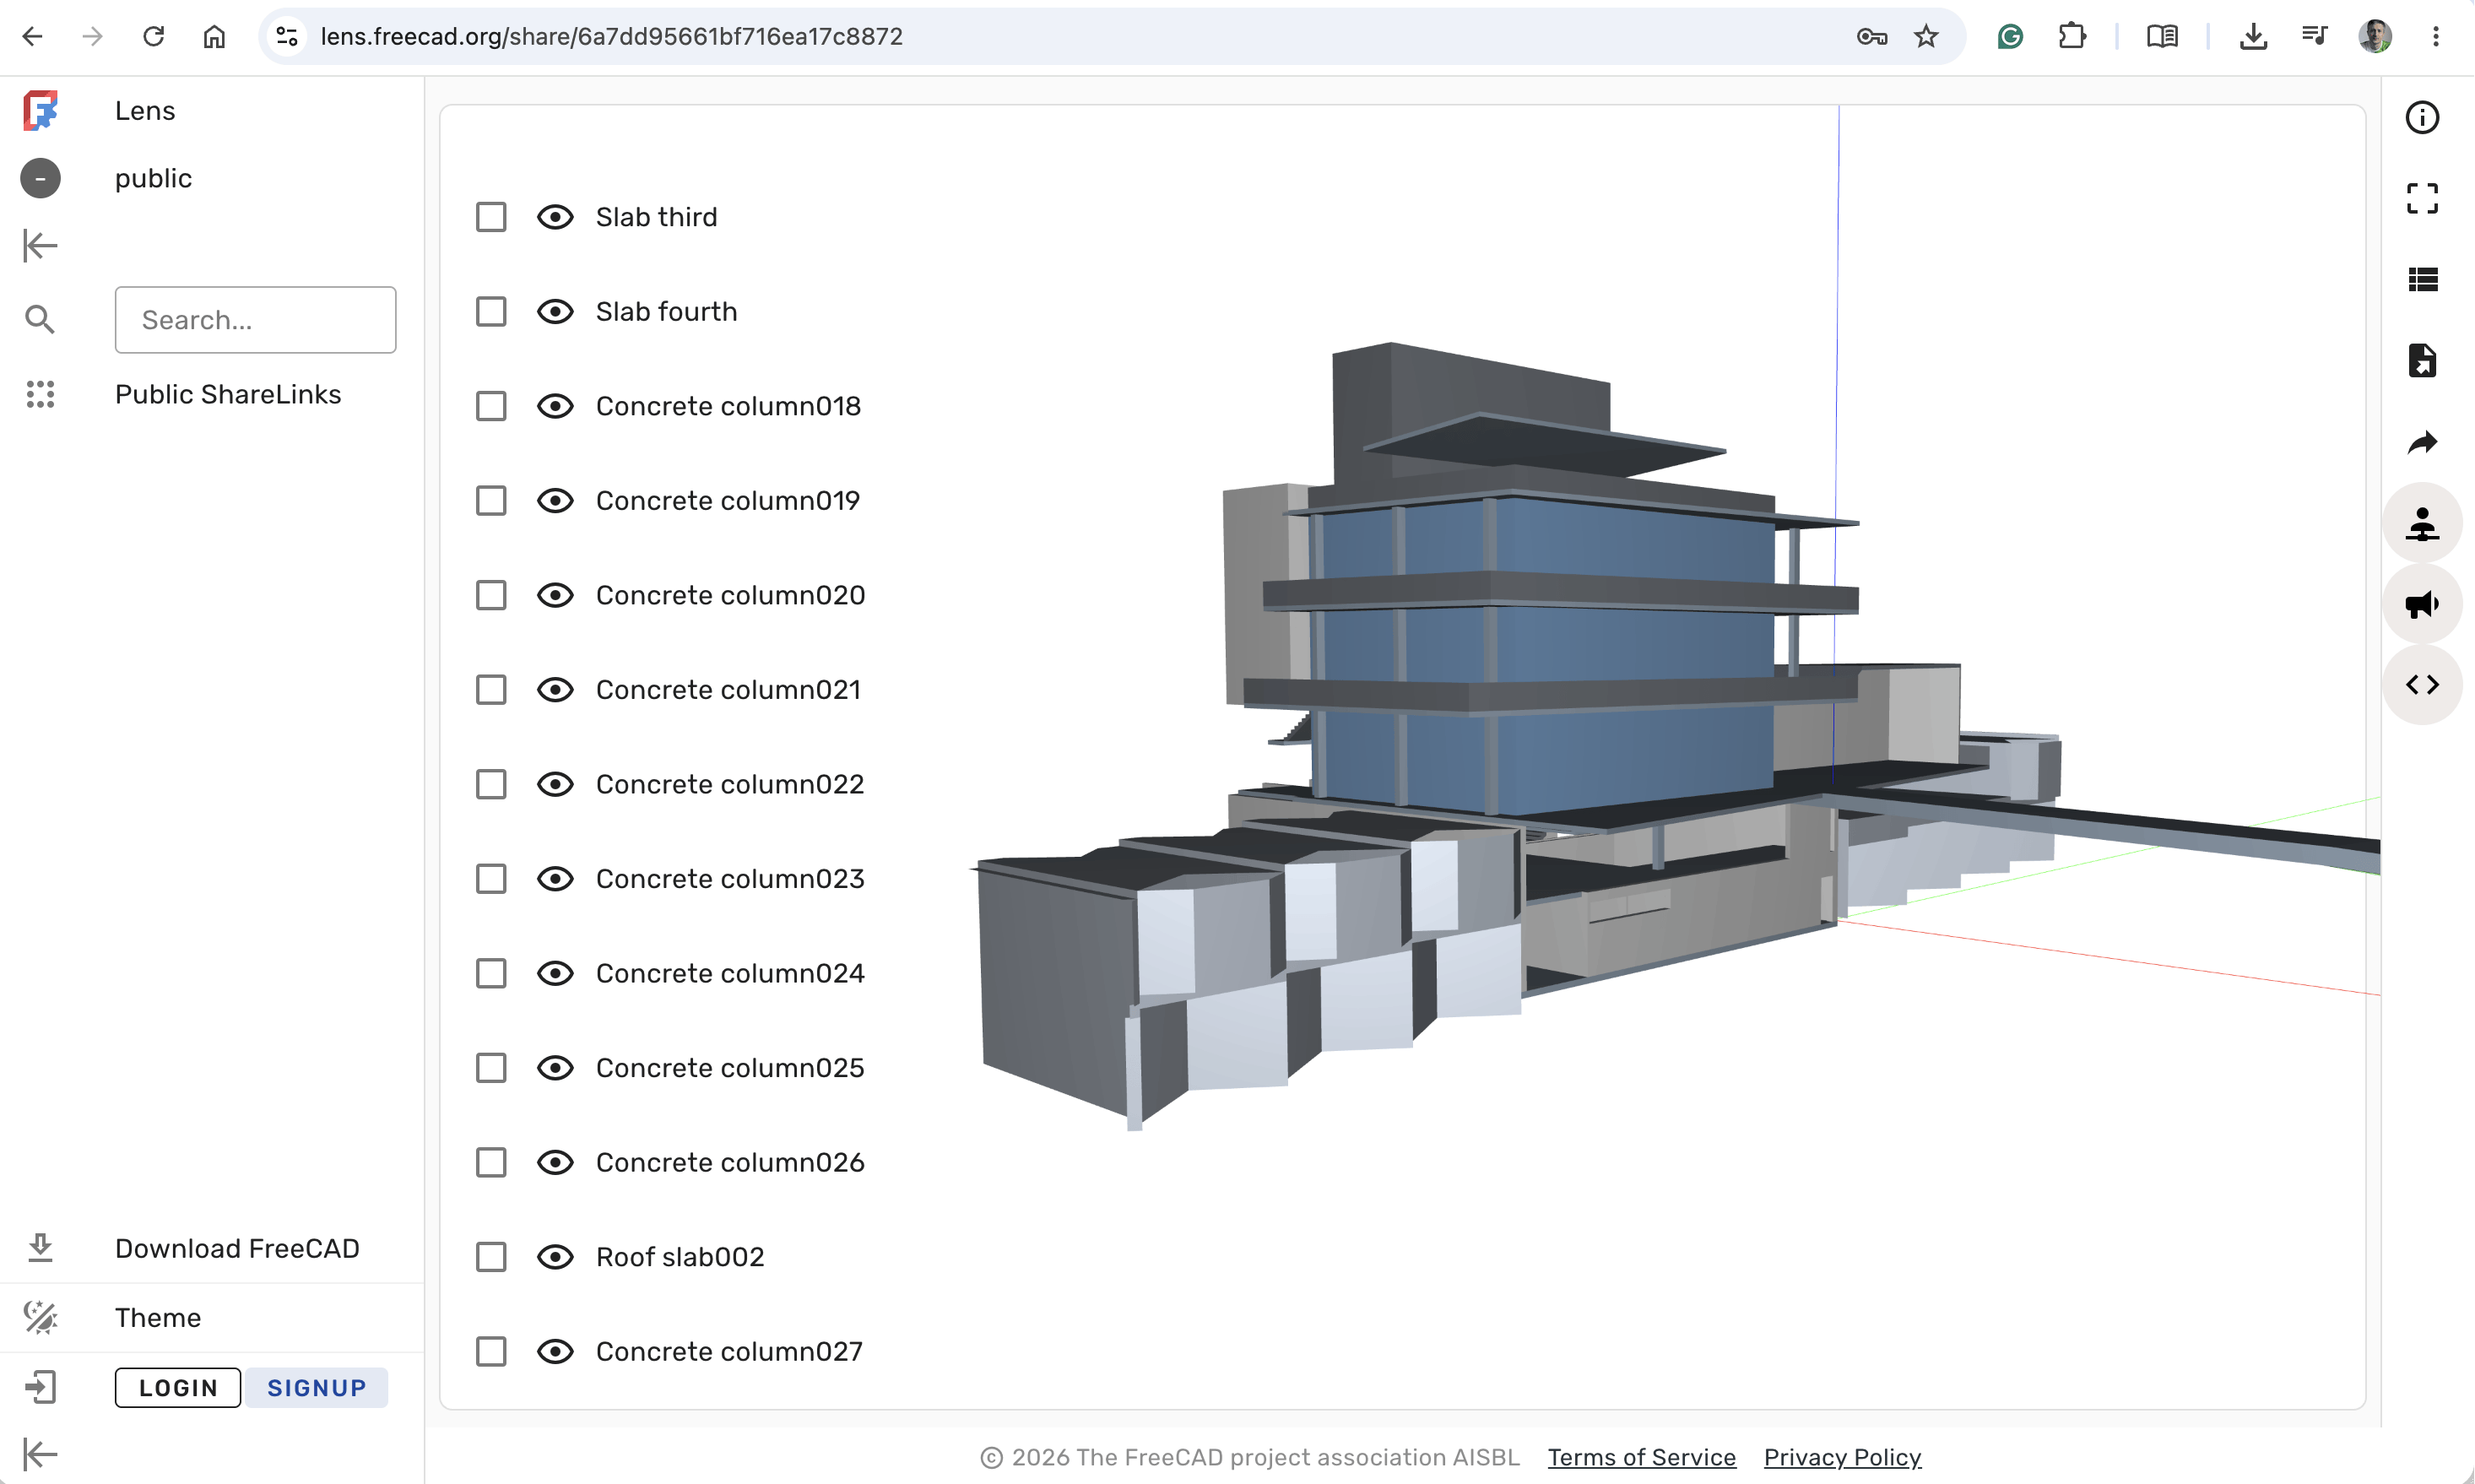Open the Theme menu item
This screenshot has height=1484, width=2475.
158,1318
